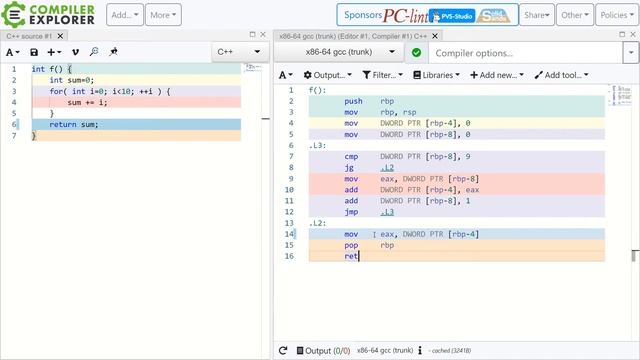
Task: Open the Output (0/0) panel button
Action: (x=323, y=351)
